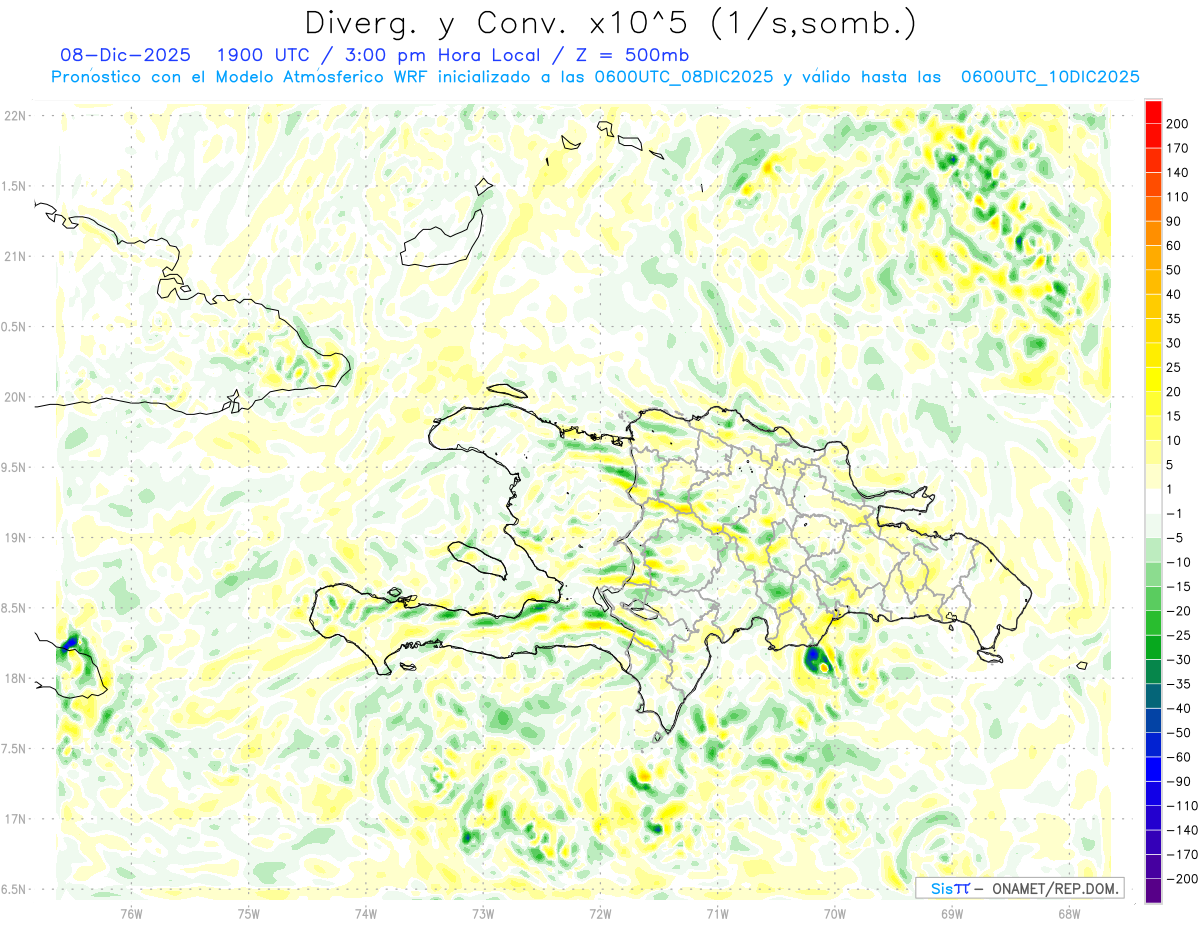
Task: Click the positive legend value "10"
Action: point(1173,440)
